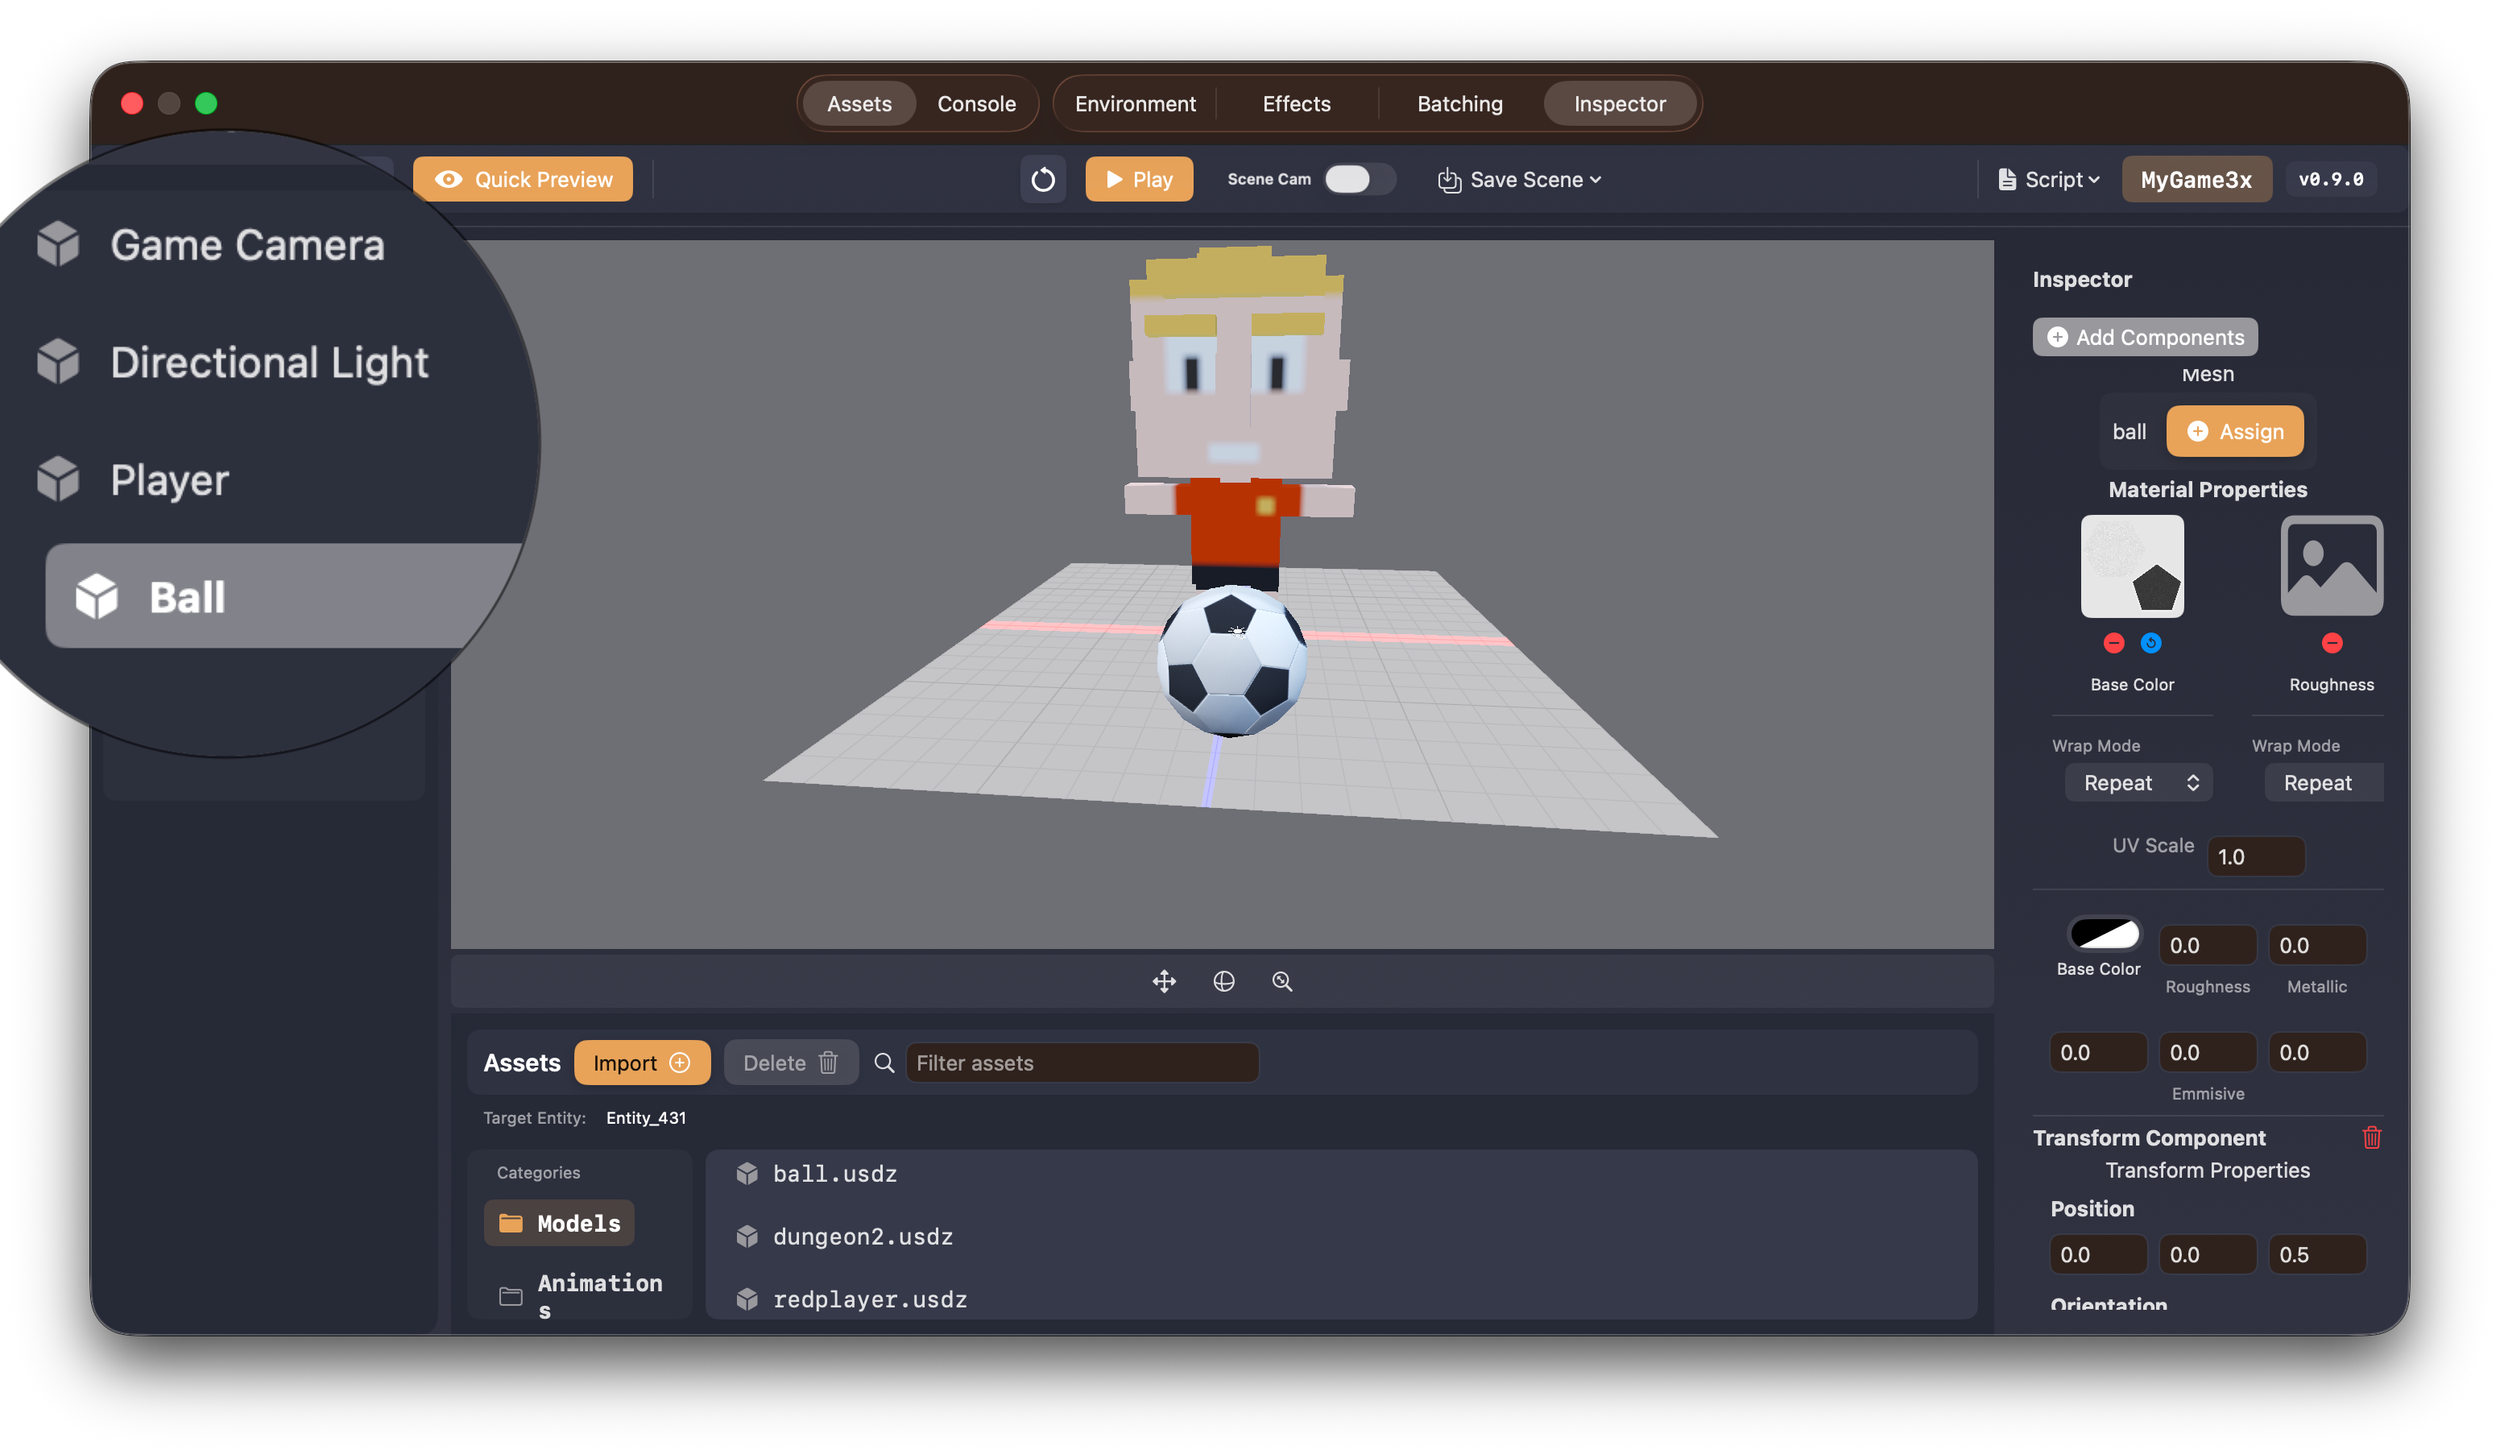This screenshot has width=2500, height=1455.
Task: Select the pan/move viewport icon
Action: click(1164, 981)
